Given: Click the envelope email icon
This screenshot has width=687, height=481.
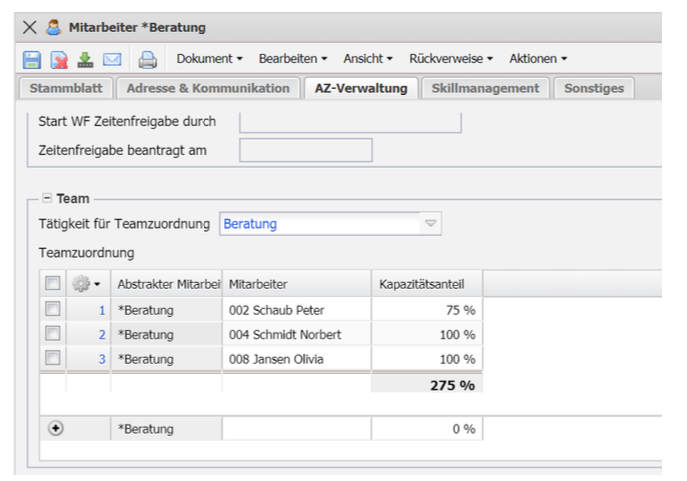Looking at the screenshot, I should [112, 59].
